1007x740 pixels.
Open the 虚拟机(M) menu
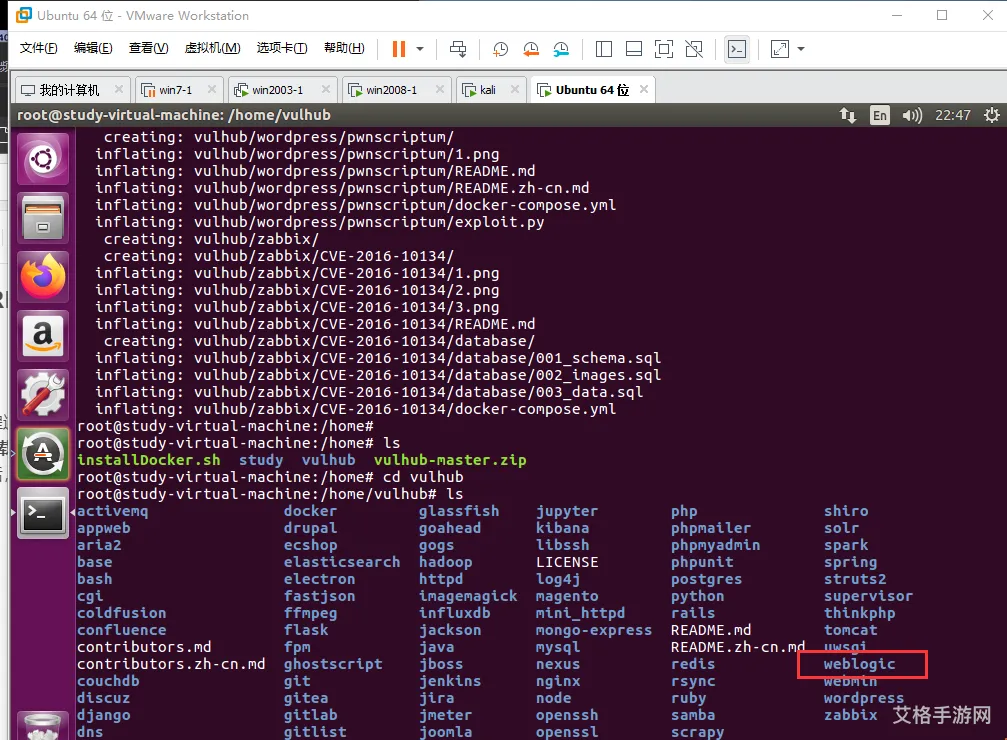pos(212,48)
